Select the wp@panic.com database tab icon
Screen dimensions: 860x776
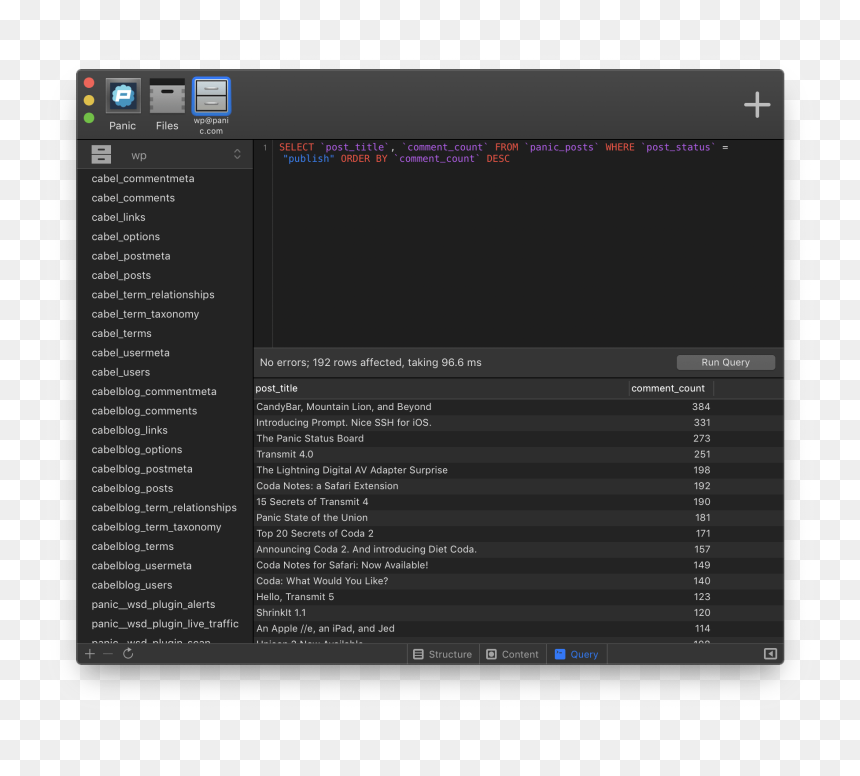click(211, 96)
